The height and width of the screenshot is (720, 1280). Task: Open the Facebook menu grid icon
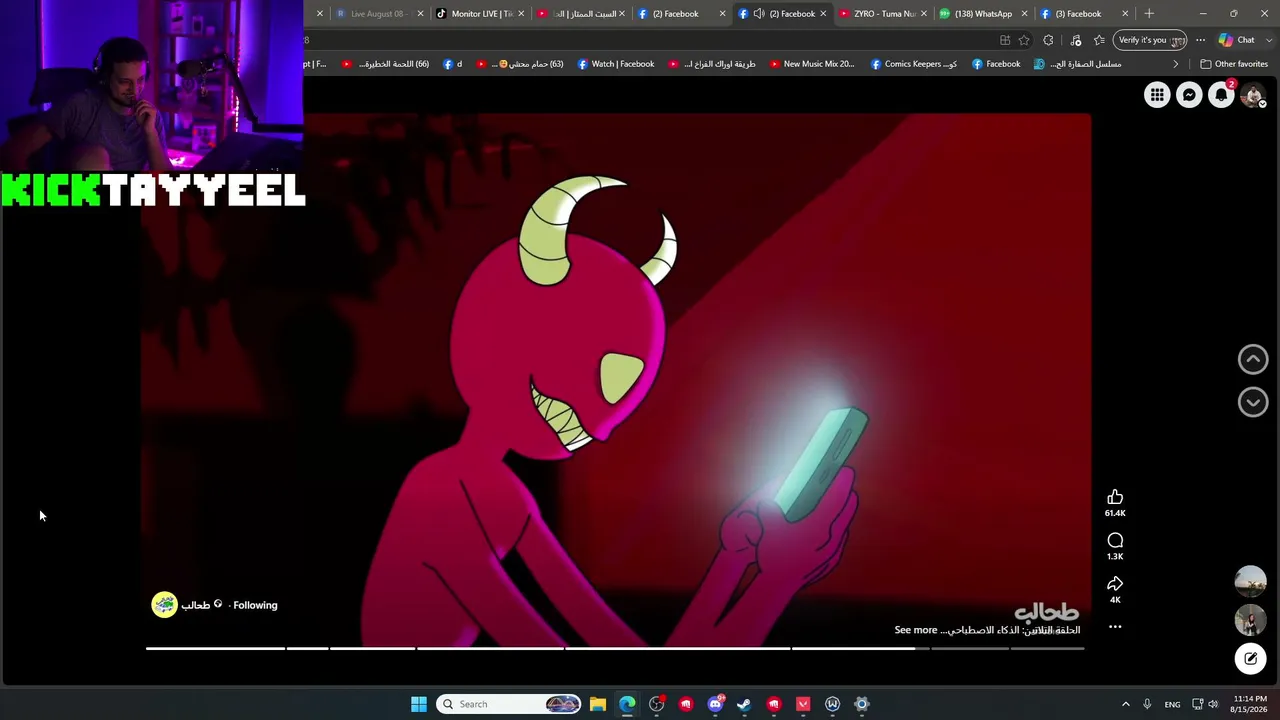1157,95
